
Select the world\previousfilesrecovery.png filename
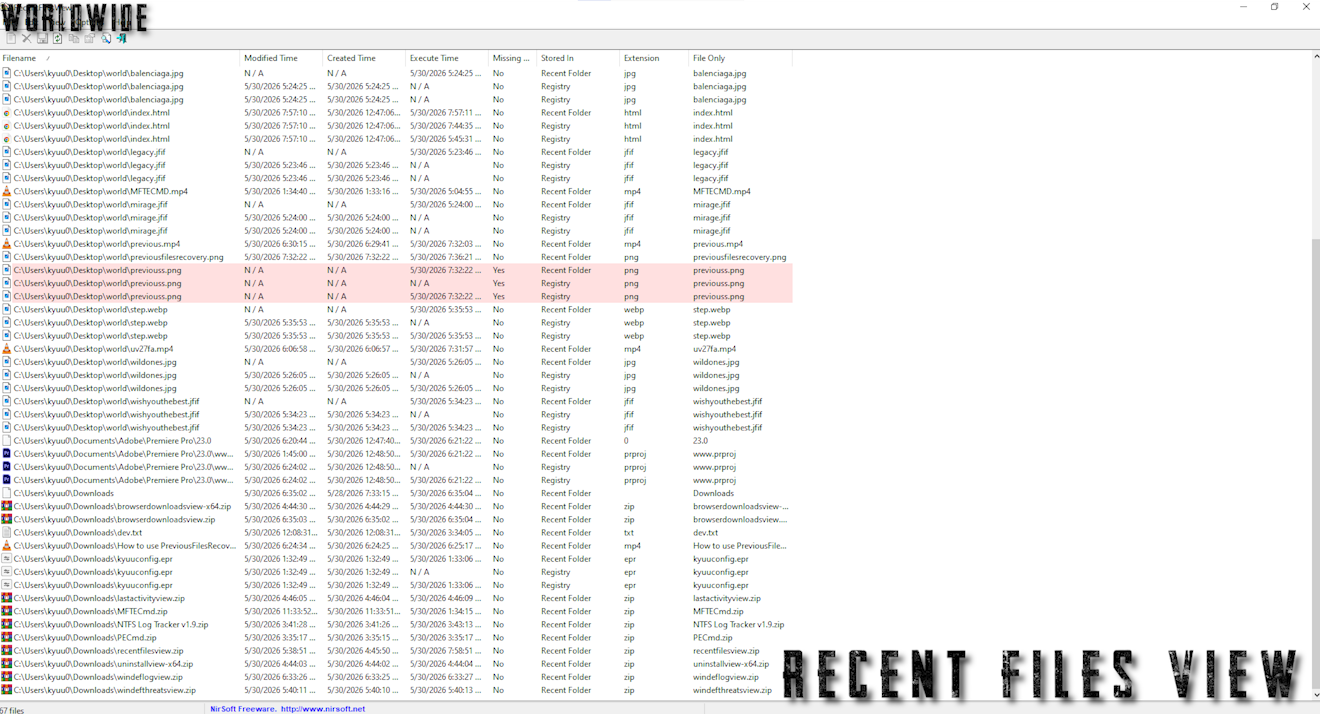(x=118, y=257)
